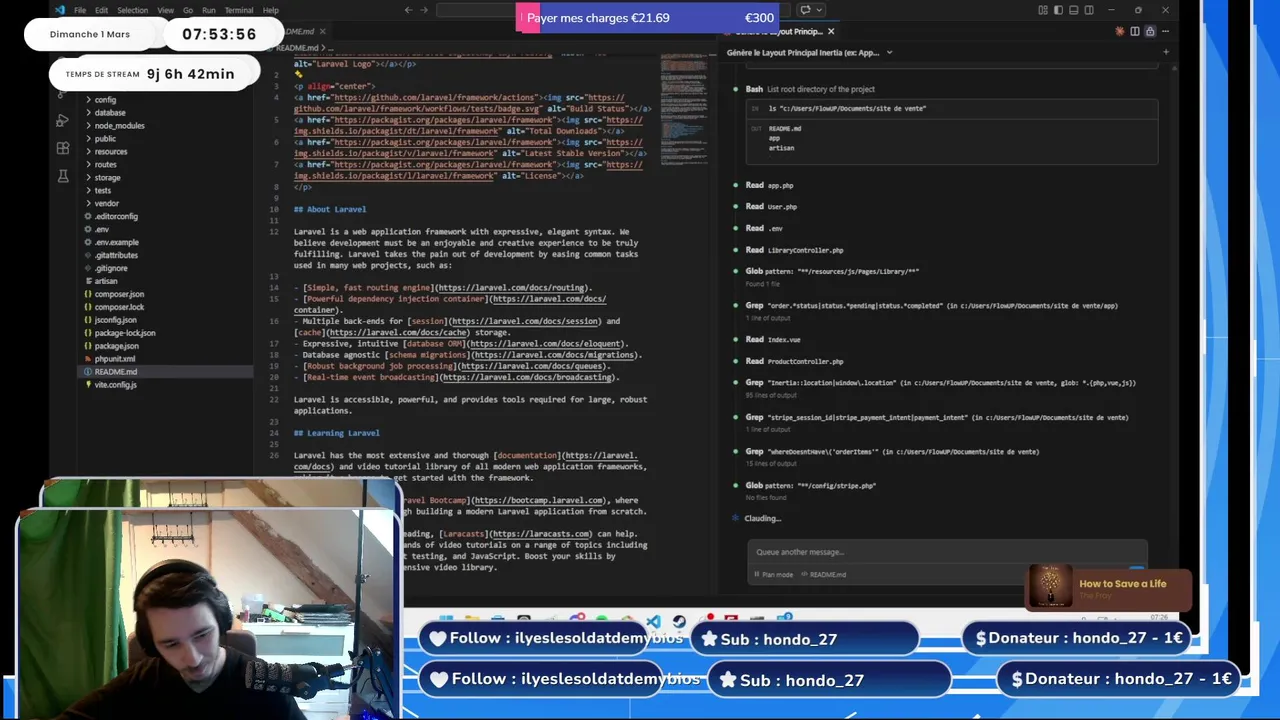Open package.json in explorer
The height and width of the screenshot is (720, 1280).
click(116, 346)
